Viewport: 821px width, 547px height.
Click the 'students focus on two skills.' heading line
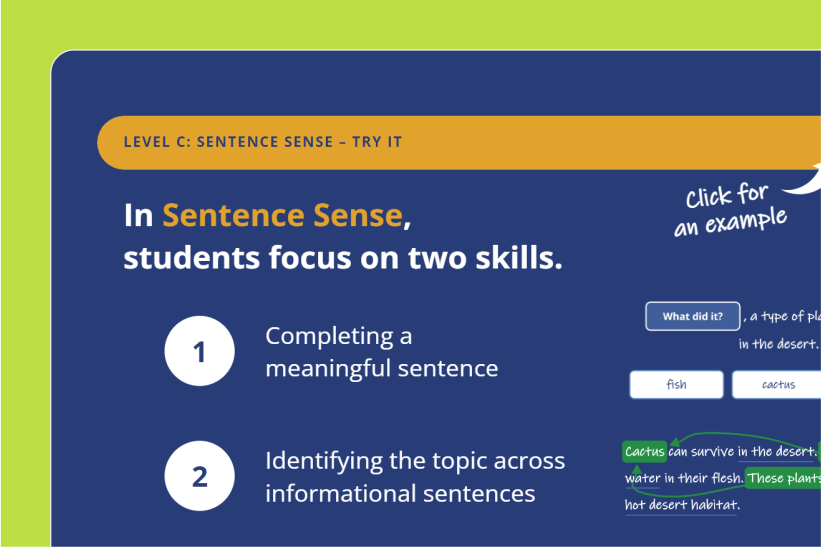[342, 258]
